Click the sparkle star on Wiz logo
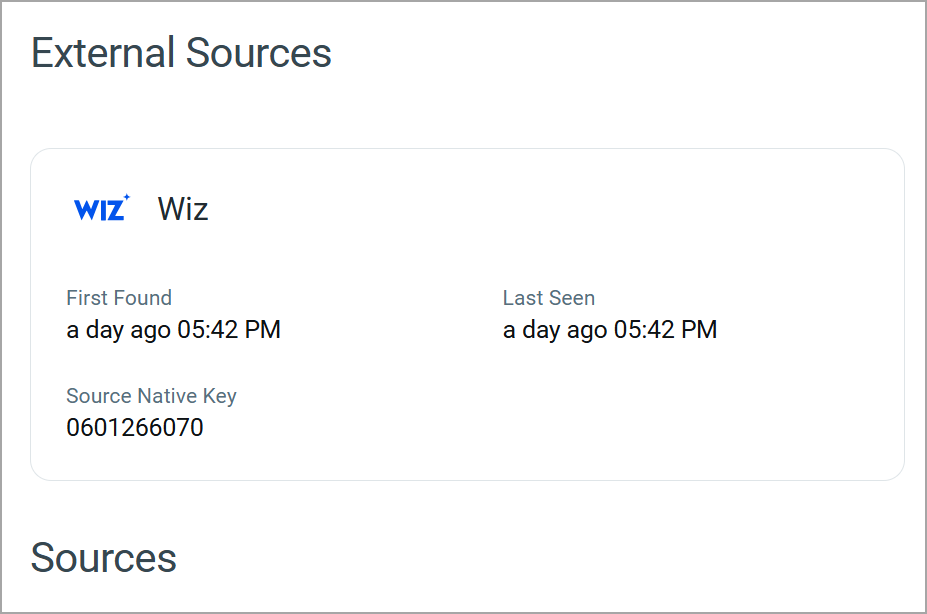The width and height of the screenshot is (927, 614). 126,198
